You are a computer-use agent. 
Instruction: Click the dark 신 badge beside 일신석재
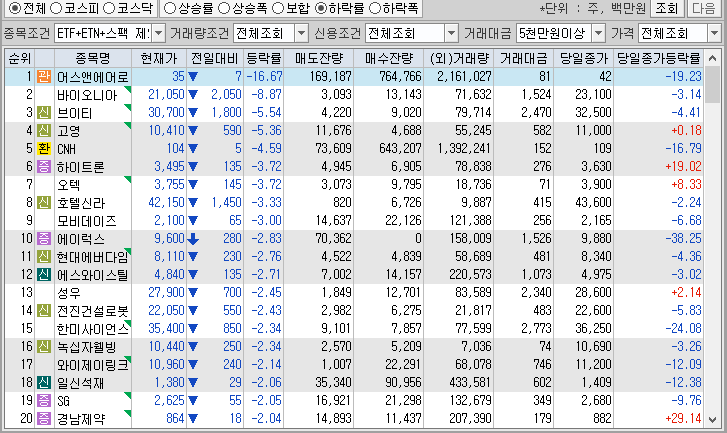44,382
